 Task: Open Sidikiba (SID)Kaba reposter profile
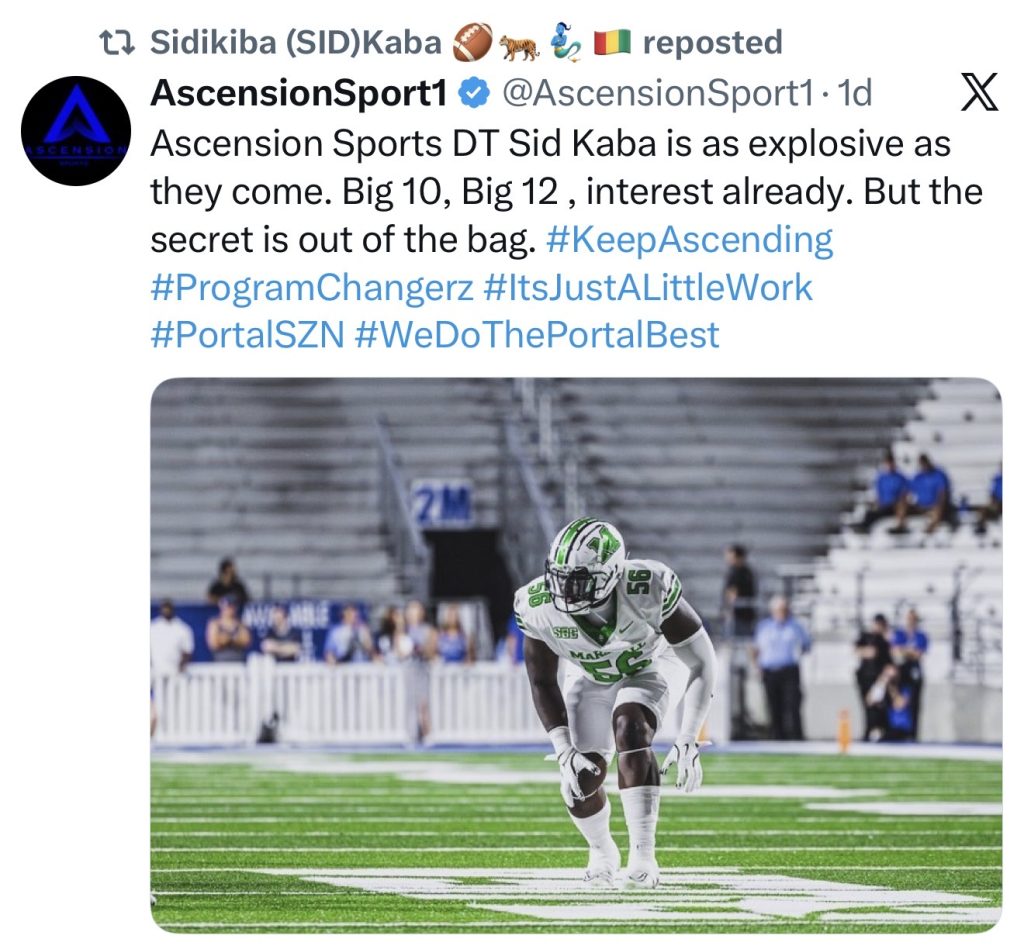click(x=295, y=43)
